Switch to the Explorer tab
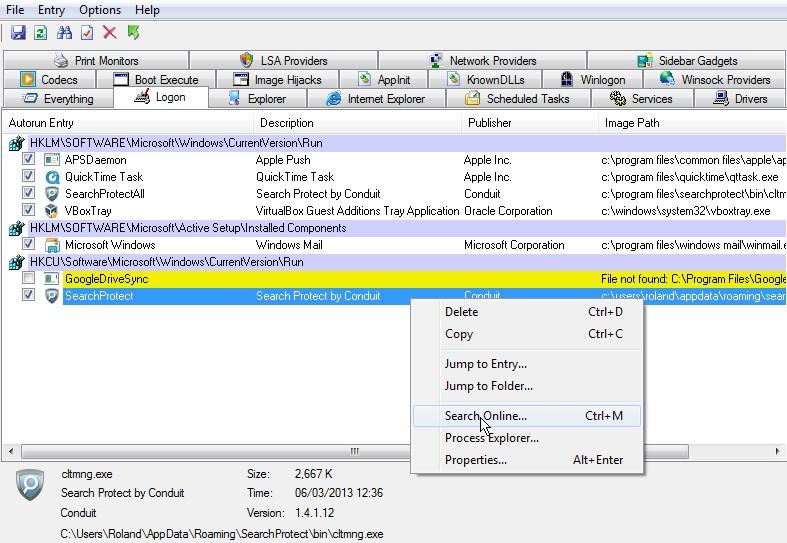The width and height of the screenshot is (787, 543). (x=257, y=99)
